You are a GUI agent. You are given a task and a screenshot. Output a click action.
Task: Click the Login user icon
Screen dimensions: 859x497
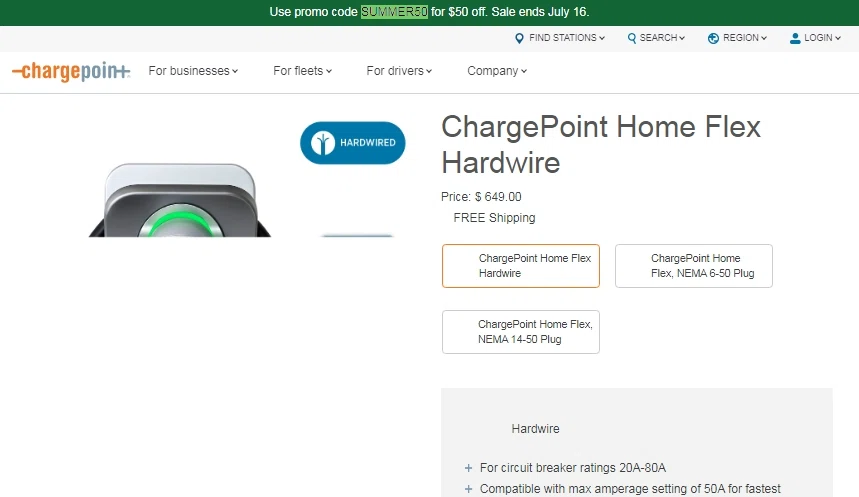(795, 38)
